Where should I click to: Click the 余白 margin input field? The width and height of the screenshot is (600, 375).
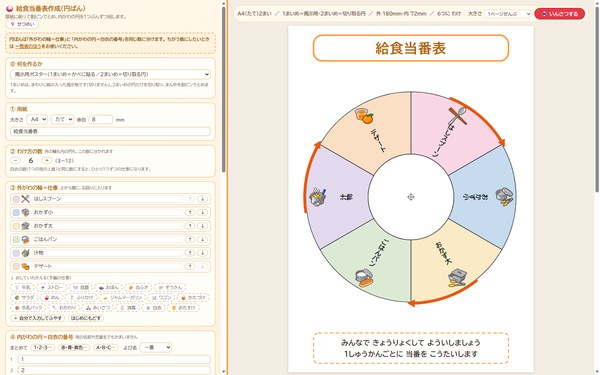[100, 119]
